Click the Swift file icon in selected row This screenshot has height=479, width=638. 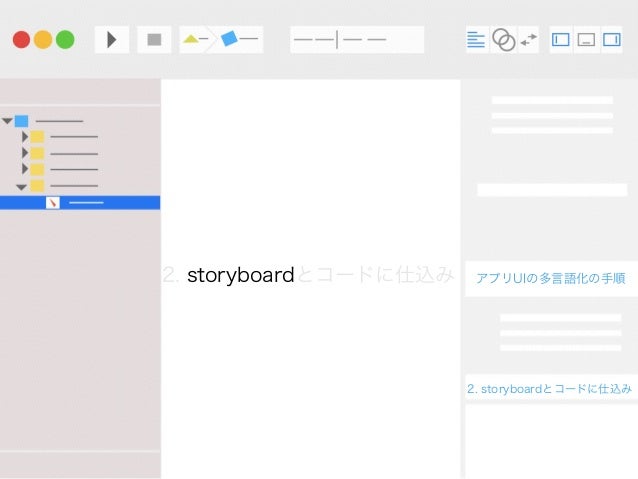click(53, 203)
